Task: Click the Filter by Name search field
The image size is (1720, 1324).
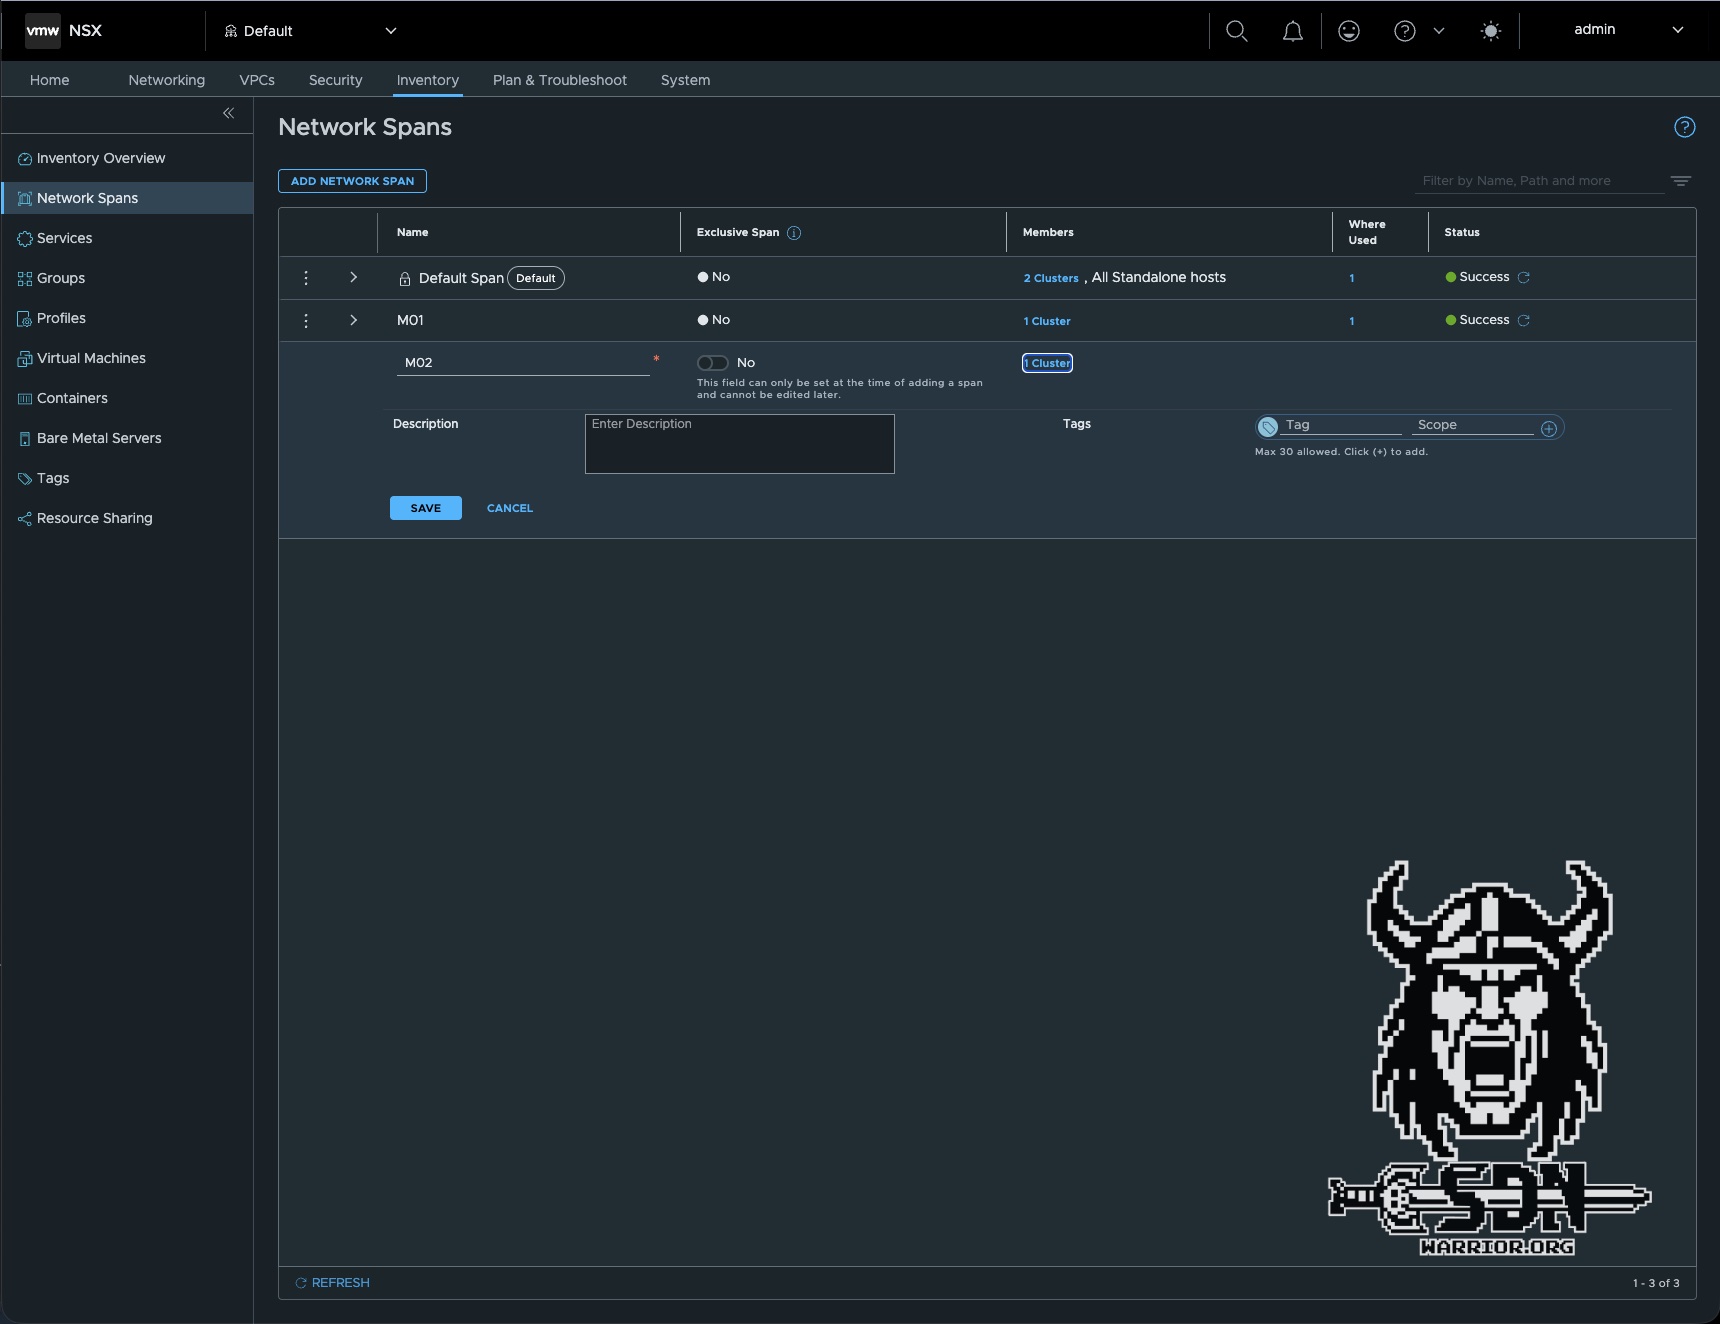Action: tap(1540, 181)
